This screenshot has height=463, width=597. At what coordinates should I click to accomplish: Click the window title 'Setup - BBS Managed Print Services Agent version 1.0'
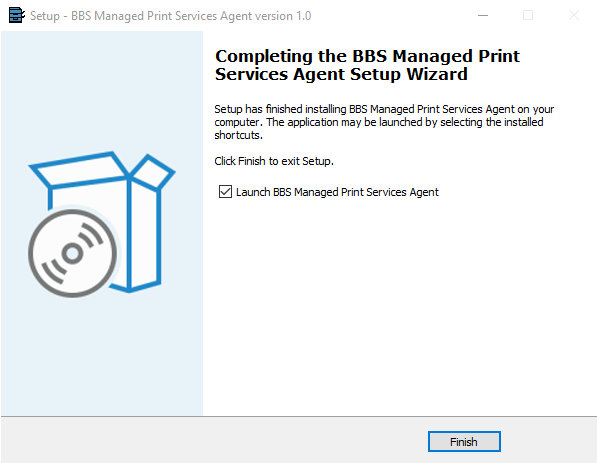click(x=171, y=16)
